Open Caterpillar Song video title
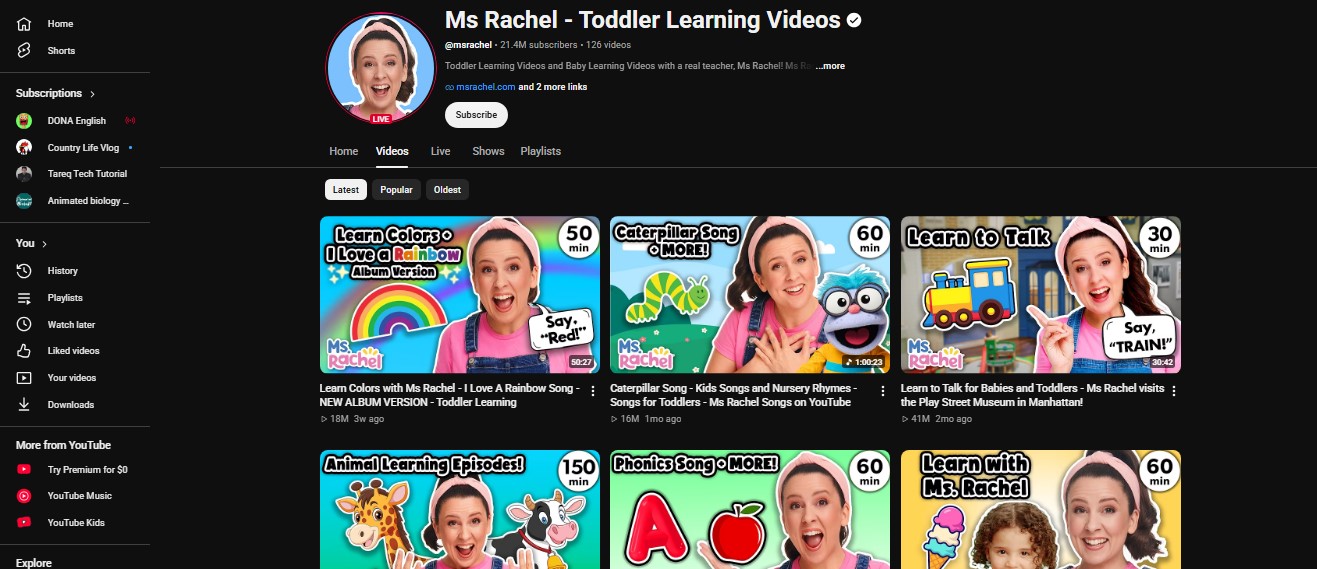Viewport: 1317px width, 569px height. point(732,395)
